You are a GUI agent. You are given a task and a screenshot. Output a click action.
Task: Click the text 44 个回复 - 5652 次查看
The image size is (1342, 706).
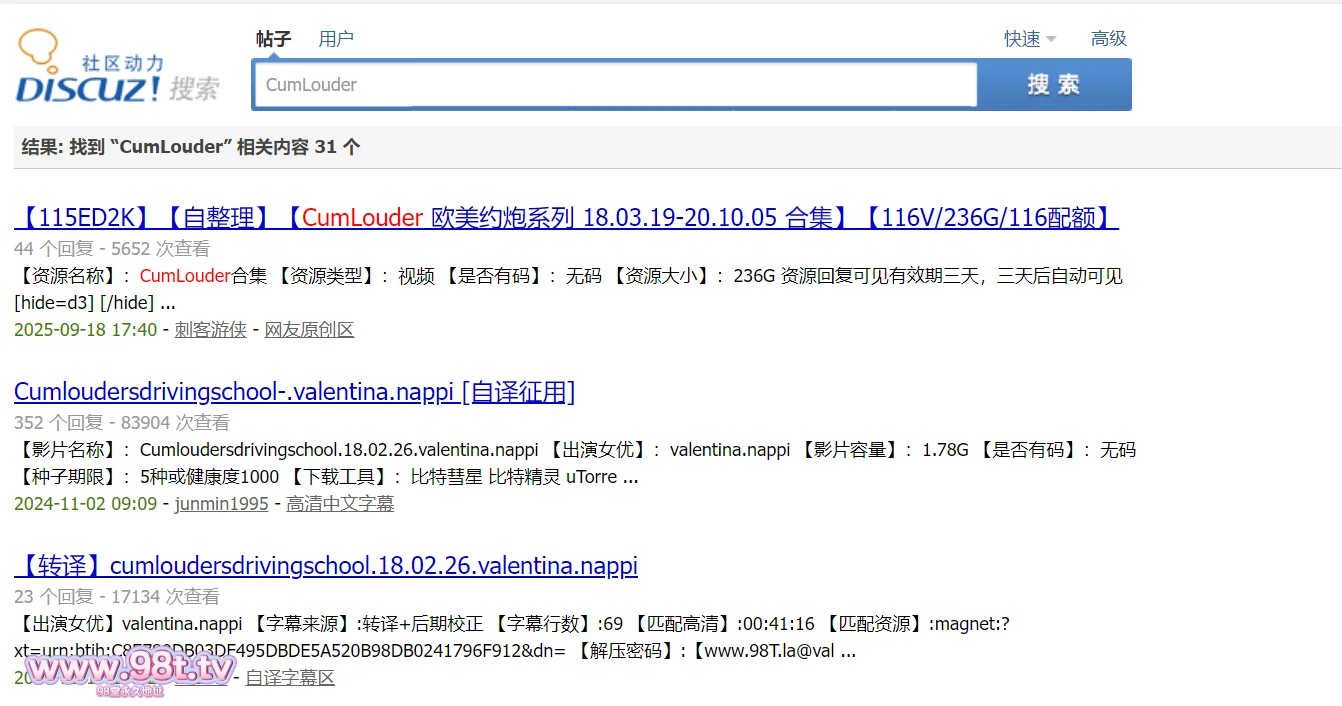pyautogui.click(x=112, y=249)
